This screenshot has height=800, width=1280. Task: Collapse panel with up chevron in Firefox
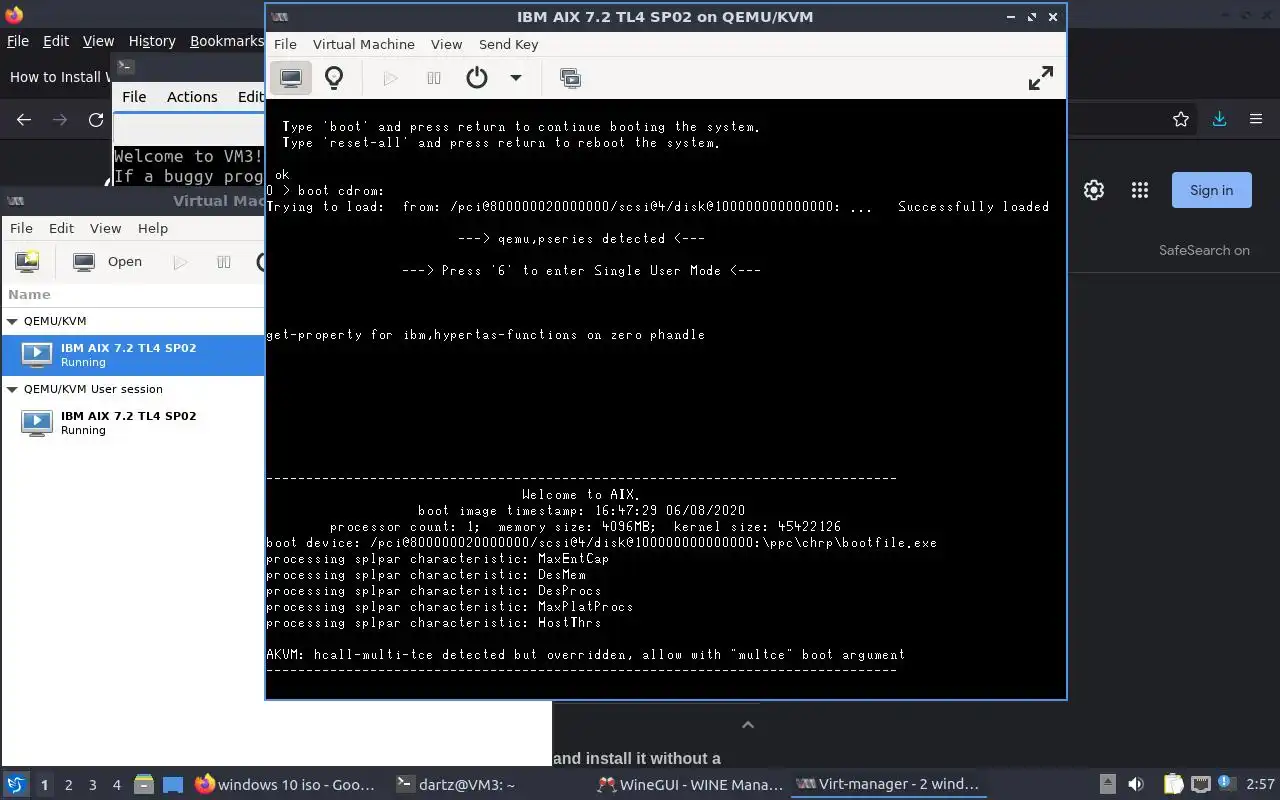click(x=747, y=724)
